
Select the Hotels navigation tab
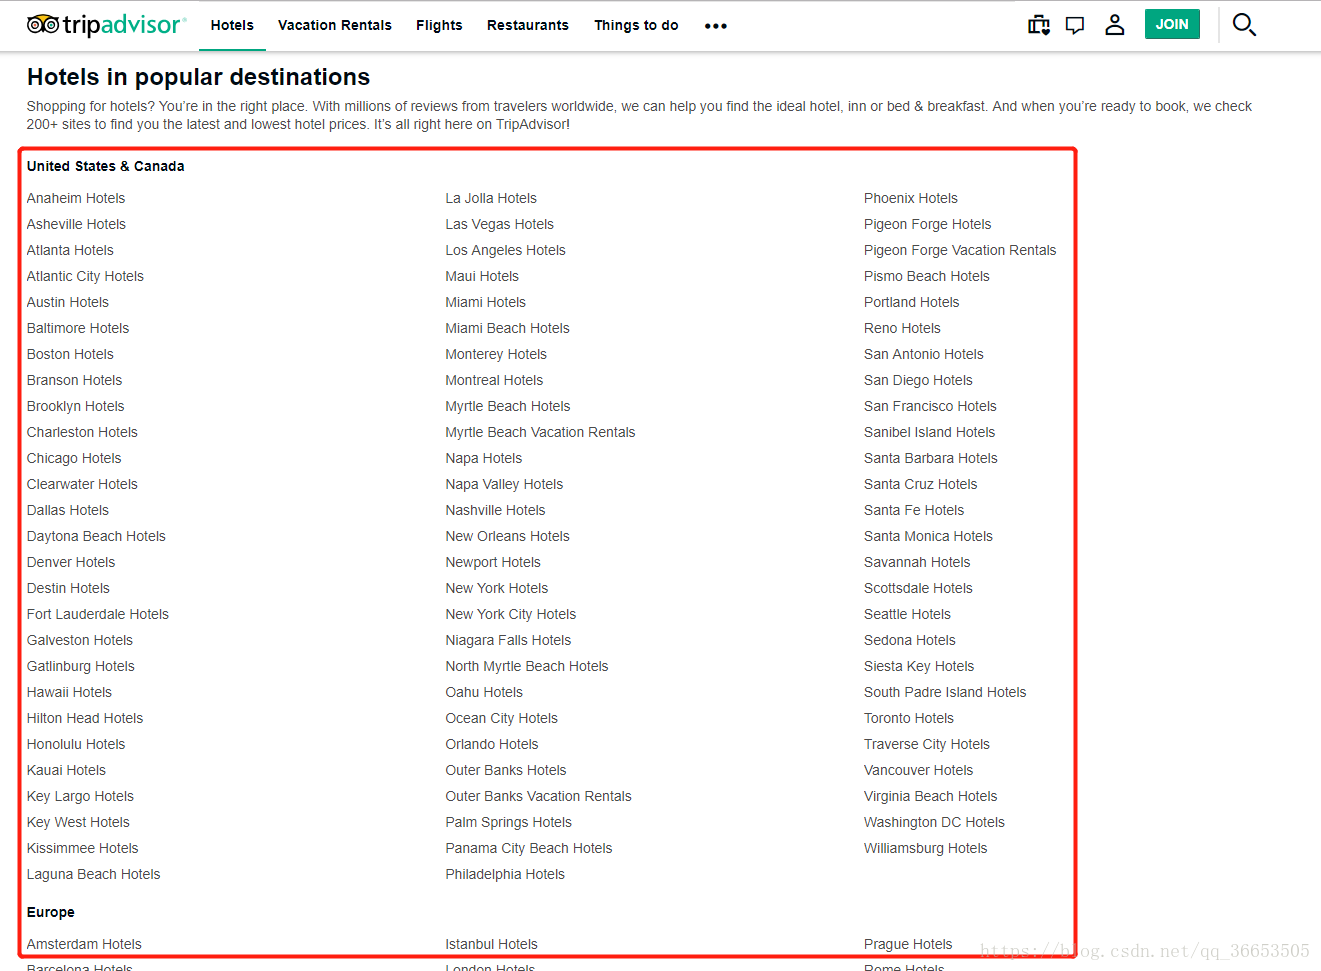[x=232, y=25]
